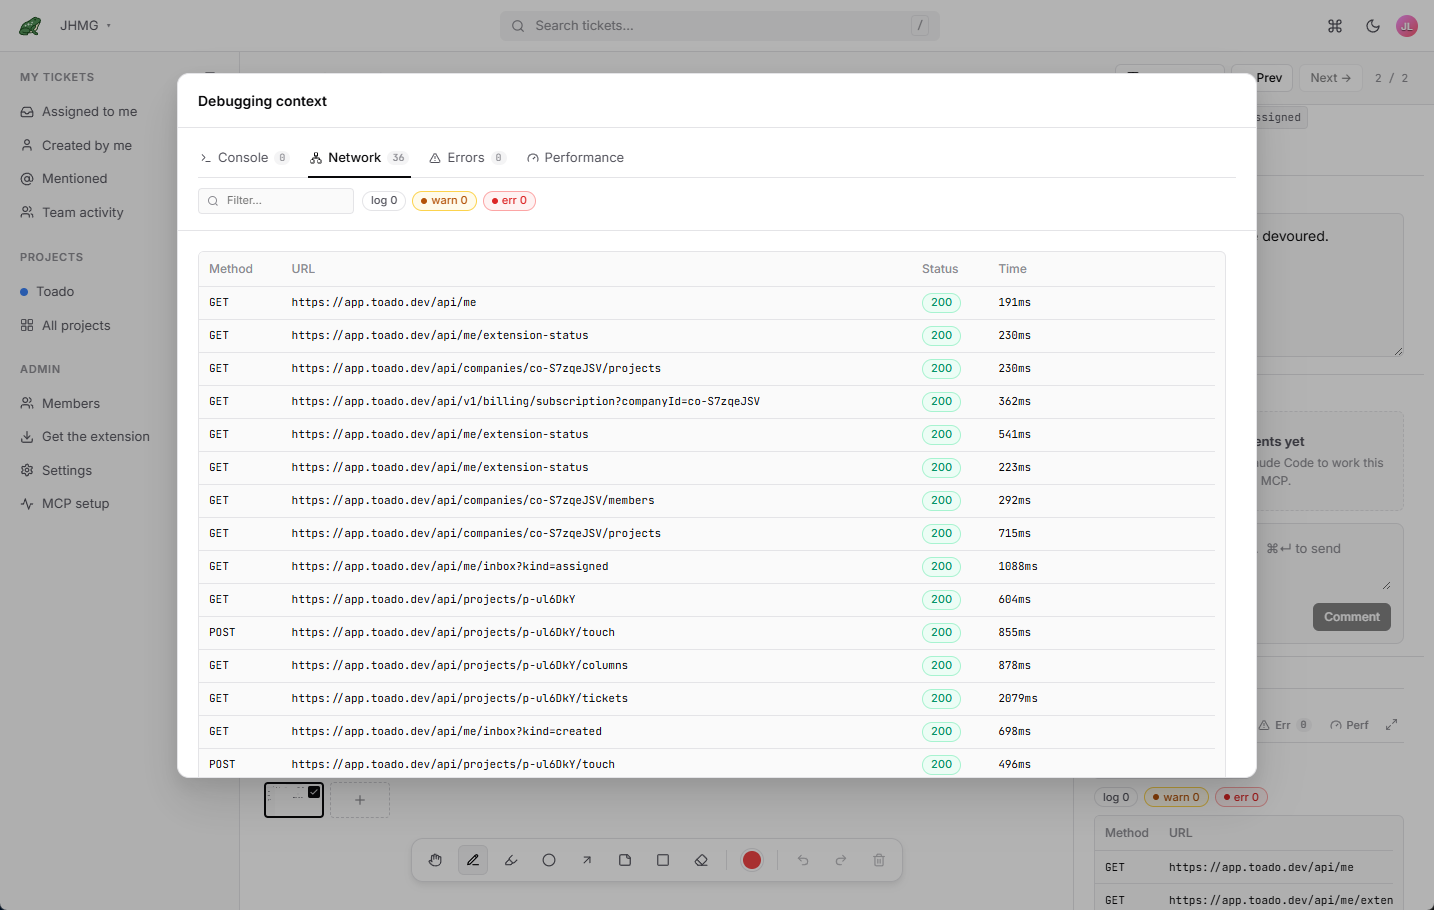1434x910 pixels.
Task: Select the rectangle shape tool
Action: click(x=663, y=860)
